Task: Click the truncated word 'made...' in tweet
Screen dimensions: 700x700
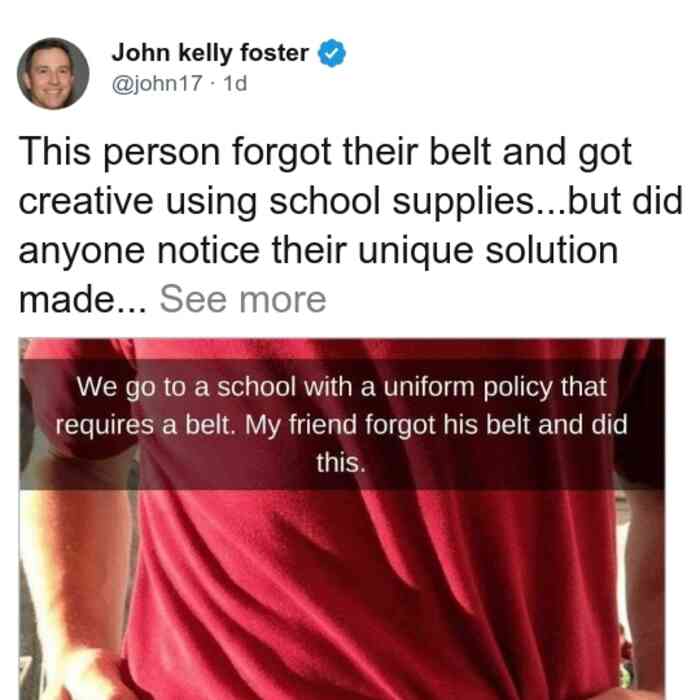Action: tap(83, 300)
